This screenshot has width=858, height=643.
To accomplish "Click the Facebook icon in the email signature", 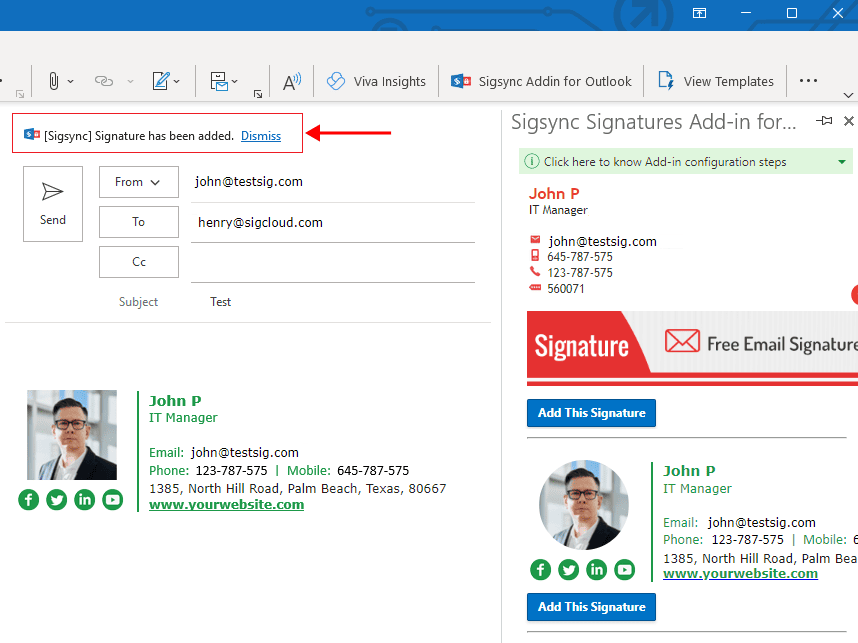I will [28, 500].
